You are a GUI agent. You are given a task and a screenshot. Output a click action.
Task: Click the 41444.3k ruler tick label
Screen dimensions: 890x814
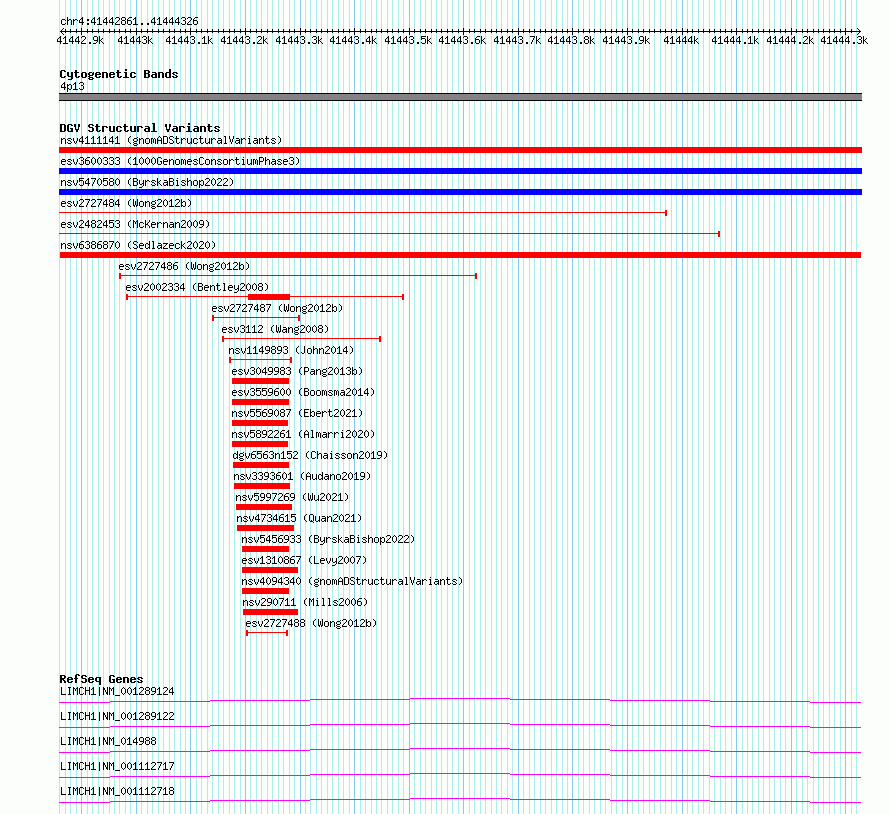click(844, 40)
